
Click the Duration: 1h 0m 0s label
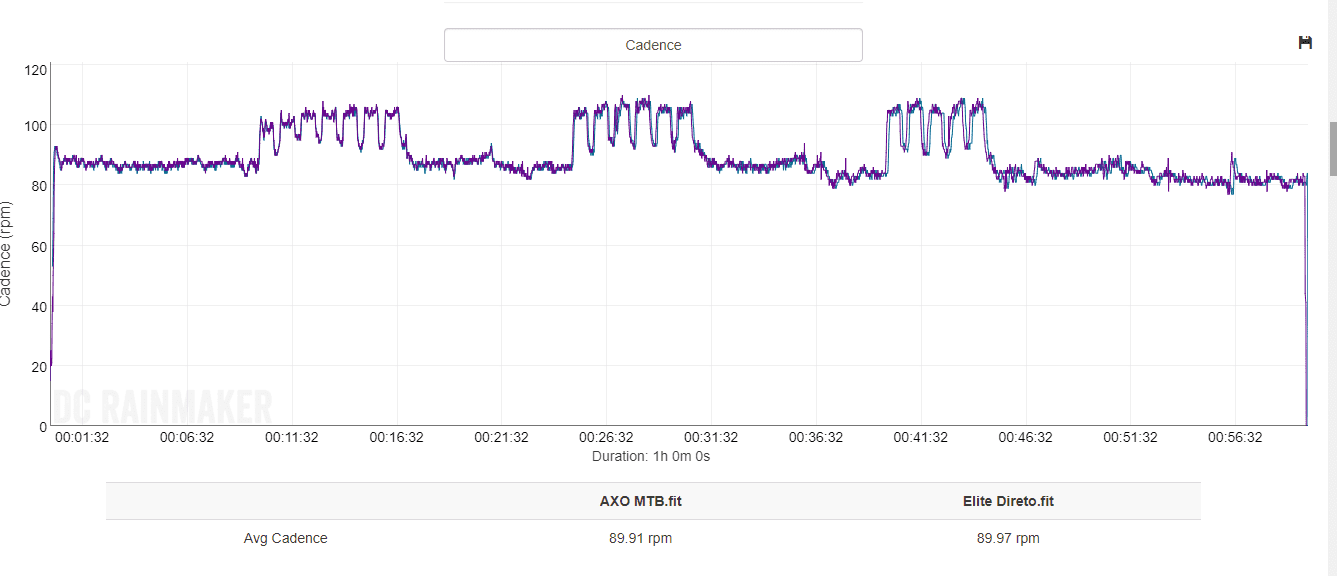(651, 456)
